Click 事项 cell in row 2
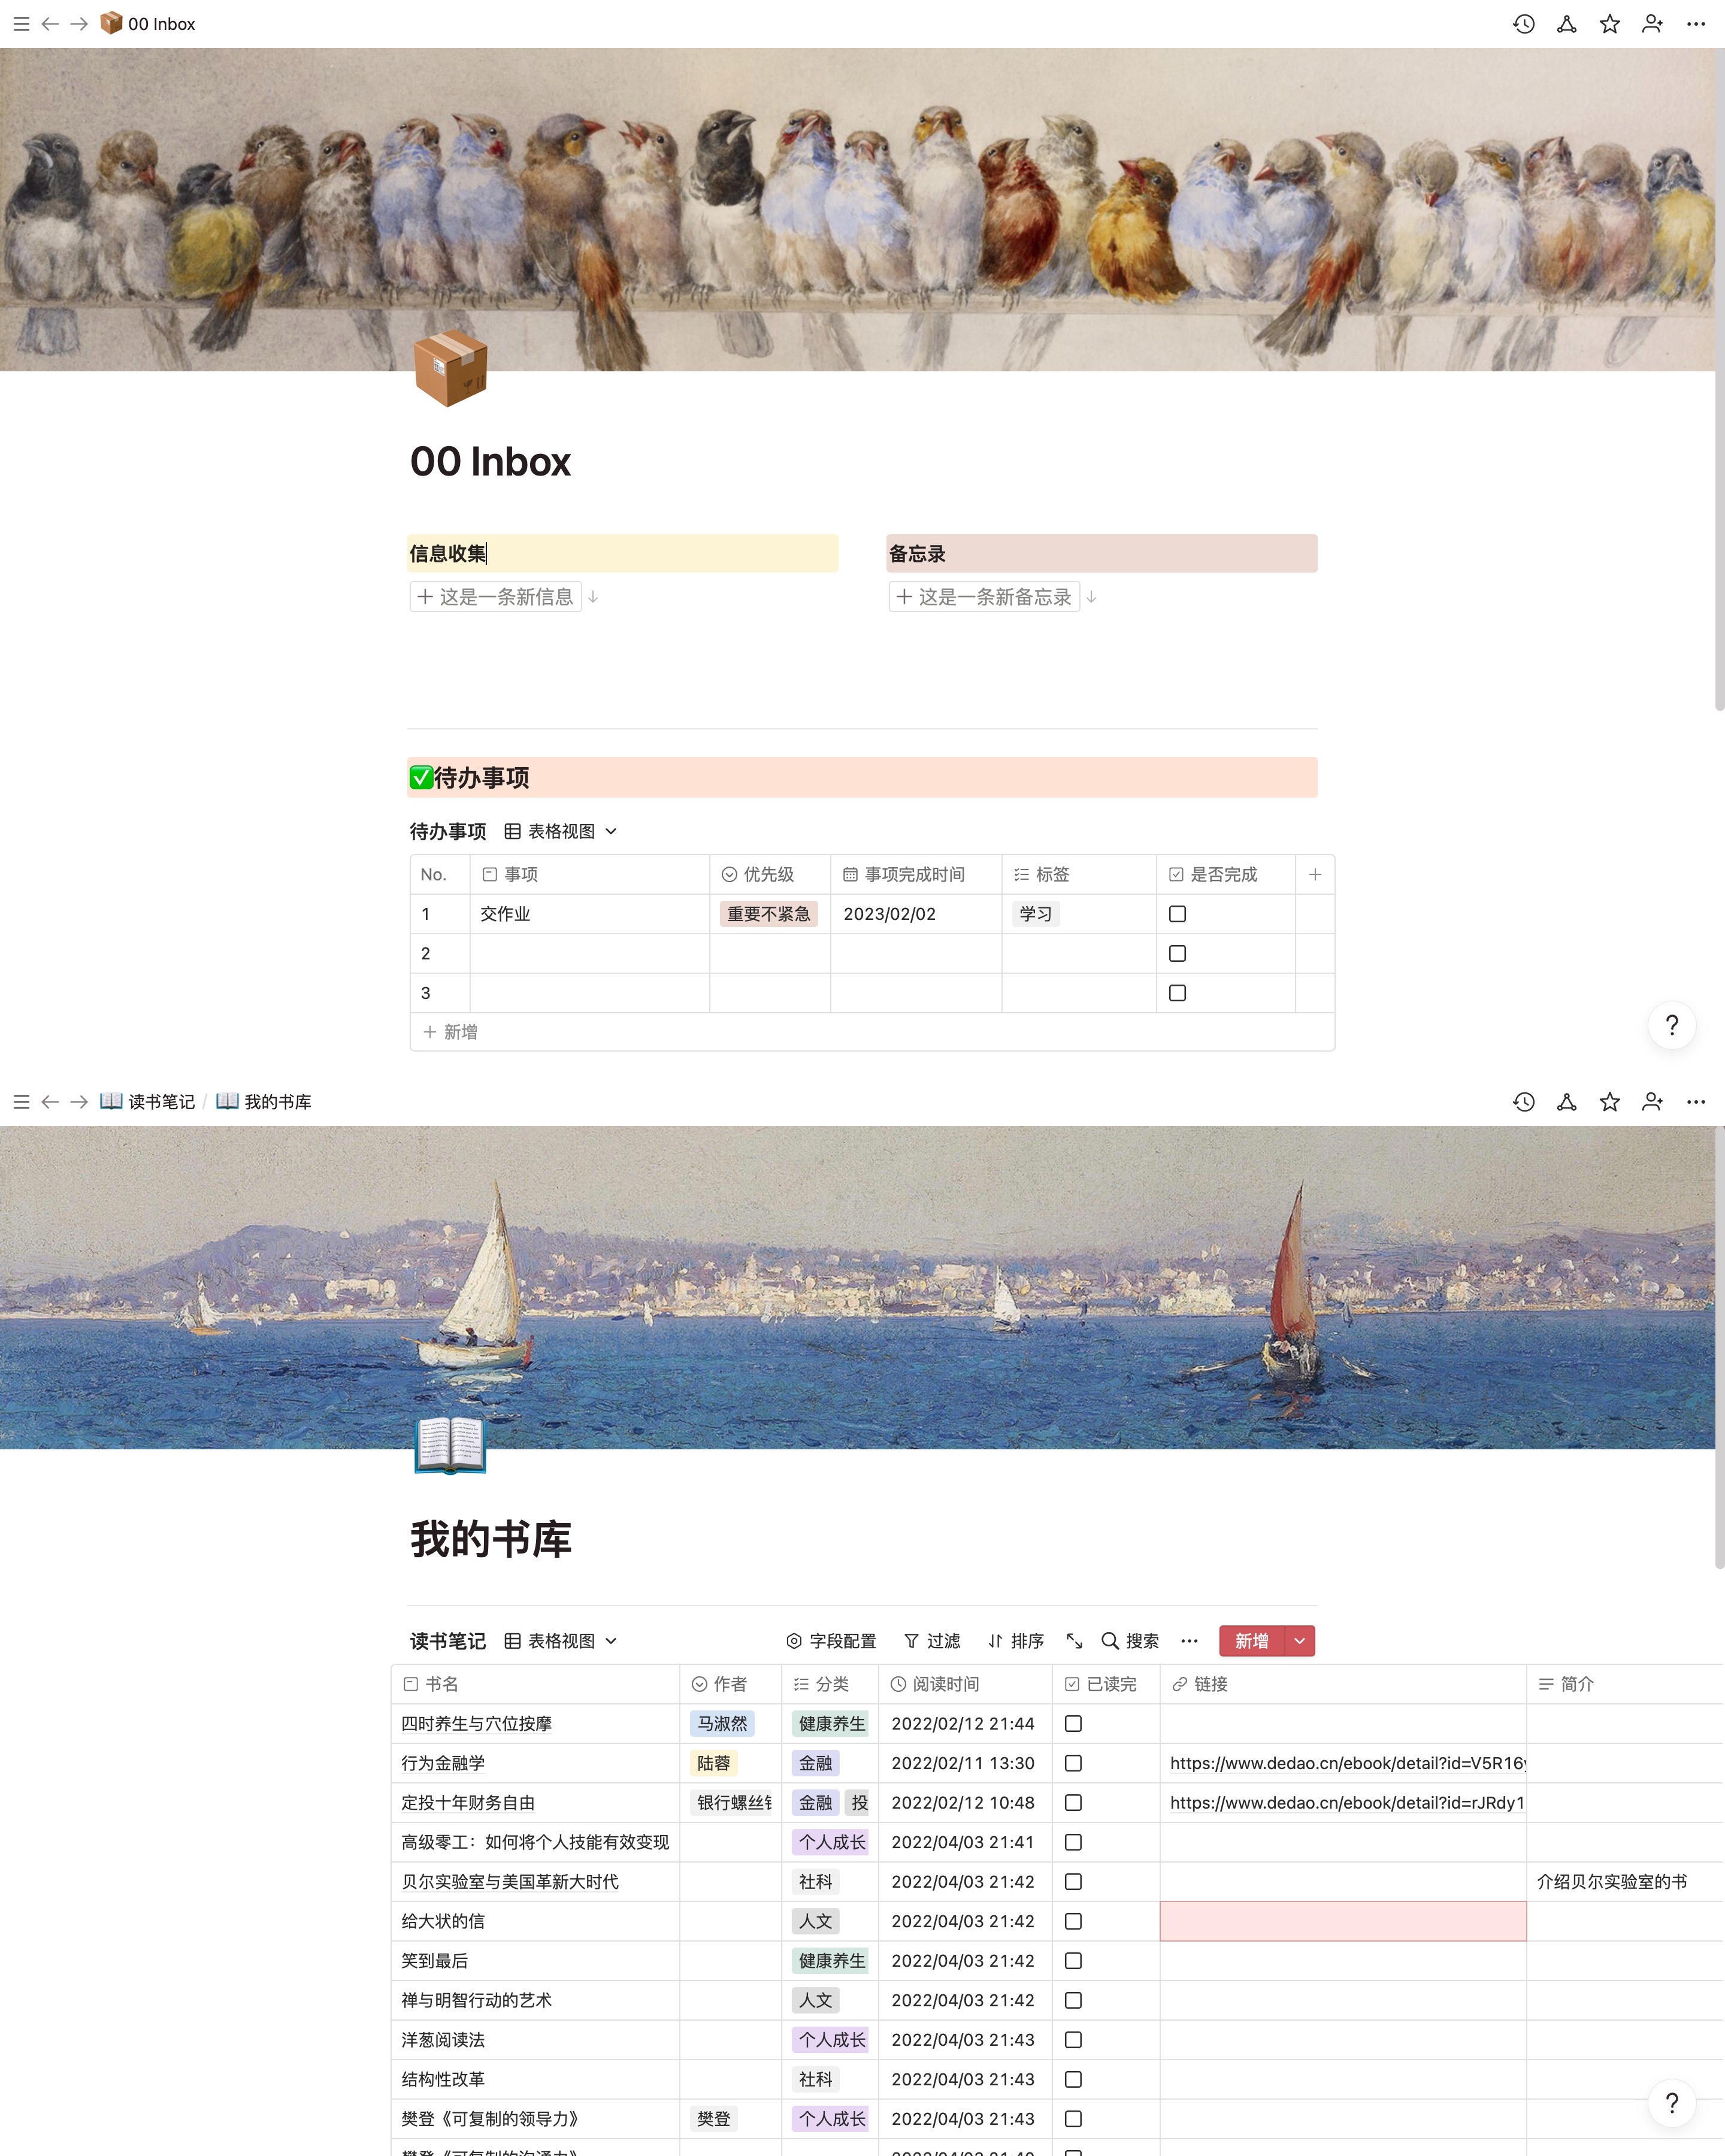 (x=590, y=954)
